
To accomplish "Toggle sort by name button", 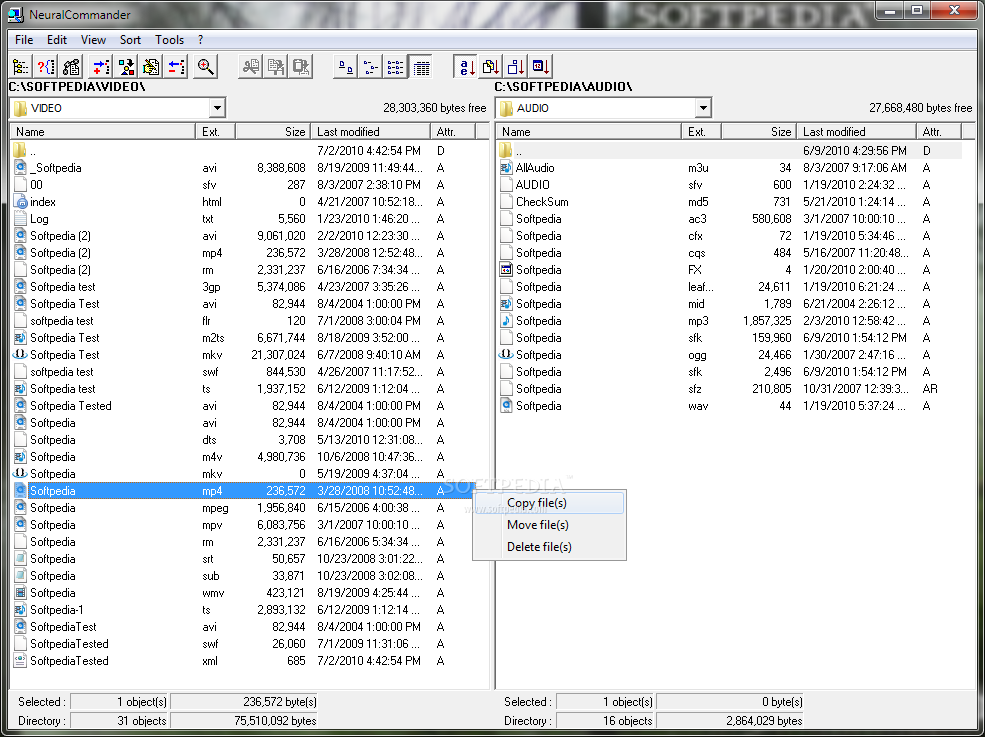I will (465, 66).
